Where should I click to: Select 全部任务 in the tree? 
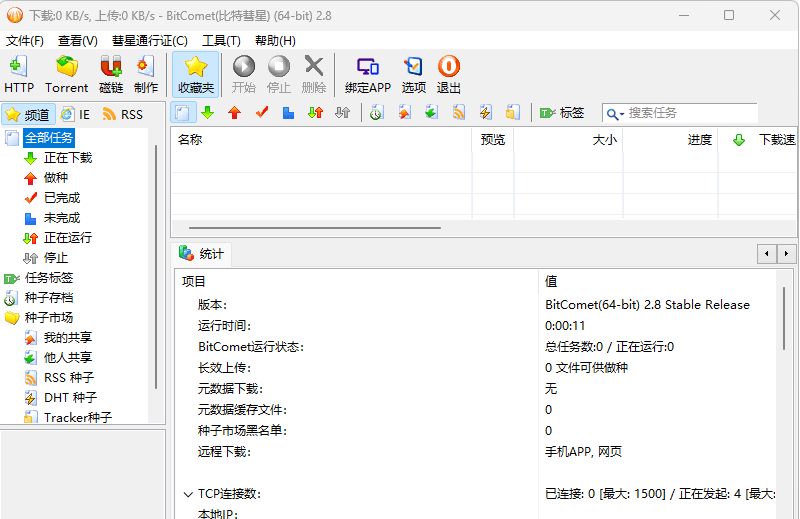tap(49, 138)
